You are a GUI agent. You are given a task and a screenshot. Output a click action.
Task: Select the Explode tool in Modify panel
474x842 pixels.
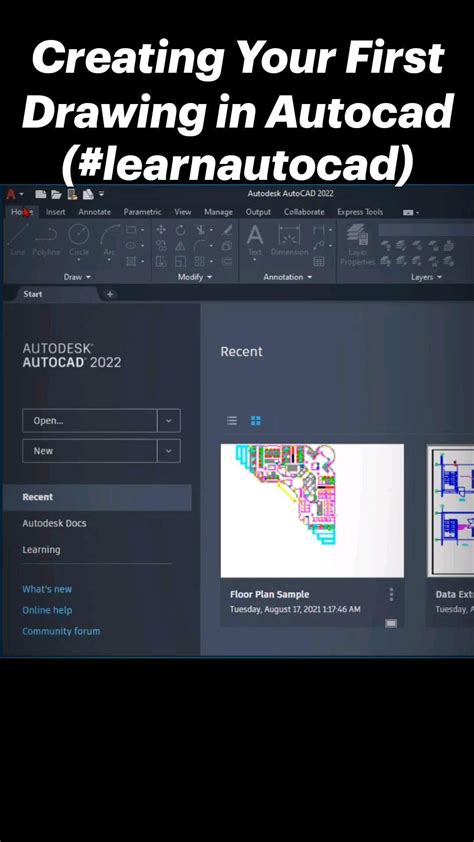click(x=227, y=245)
